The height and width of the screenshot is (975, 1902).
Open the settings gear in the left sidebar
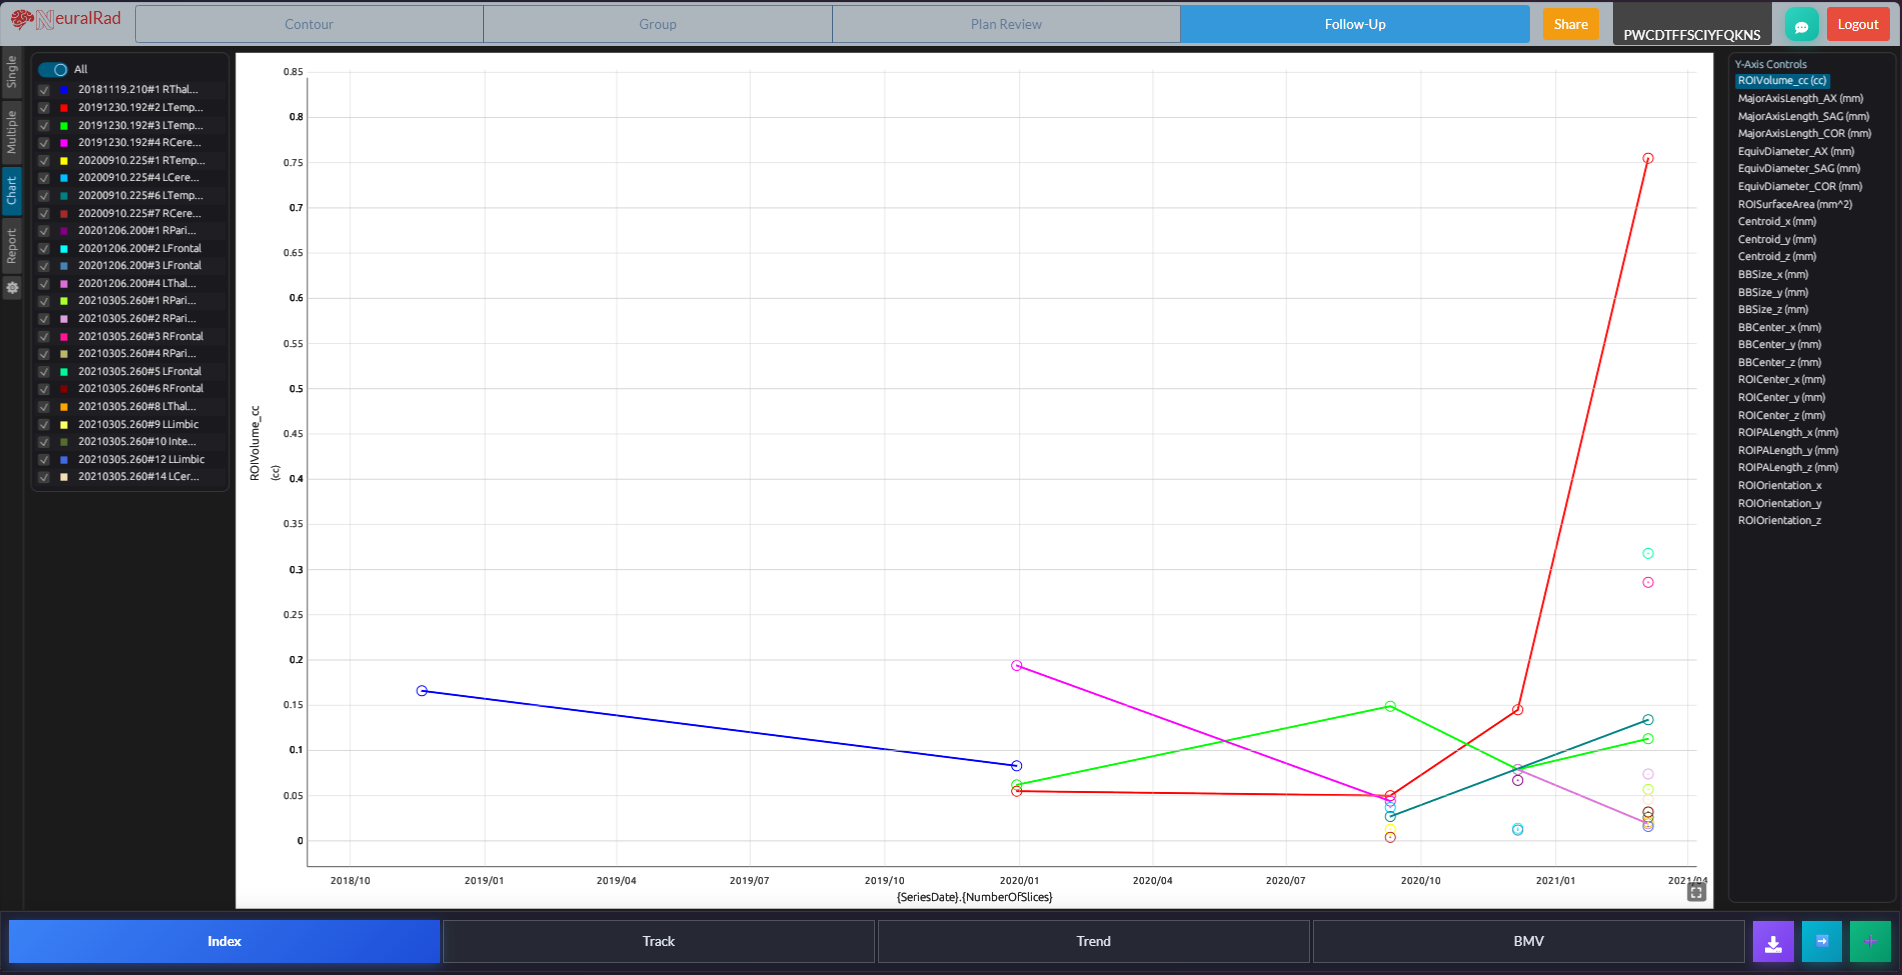tap(12, 288)
